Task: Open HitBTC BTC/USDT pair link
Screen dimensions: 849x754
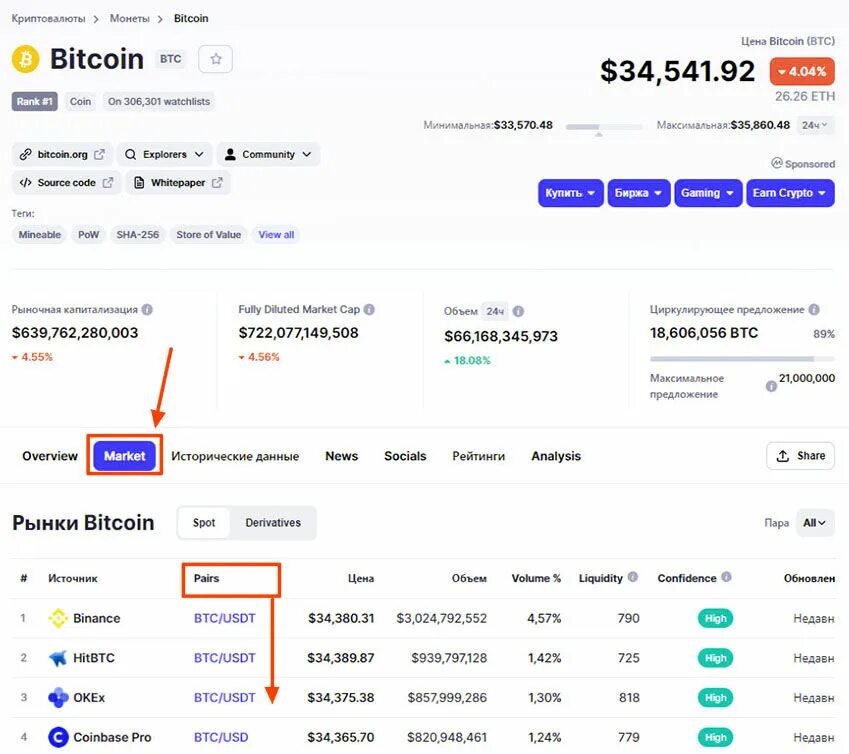Action: pyautogui.click(x=225, y=658)
